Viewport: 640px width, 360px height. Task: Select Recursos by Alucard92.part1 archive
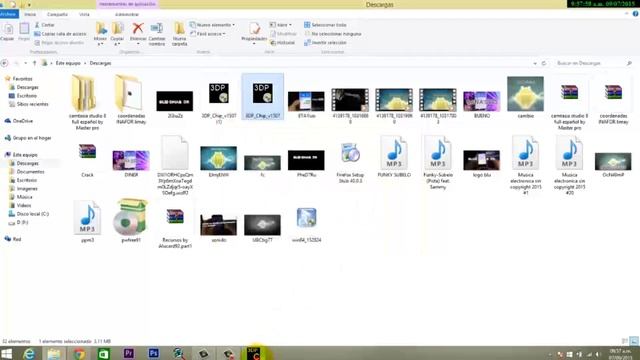click(x=175, y=227)
